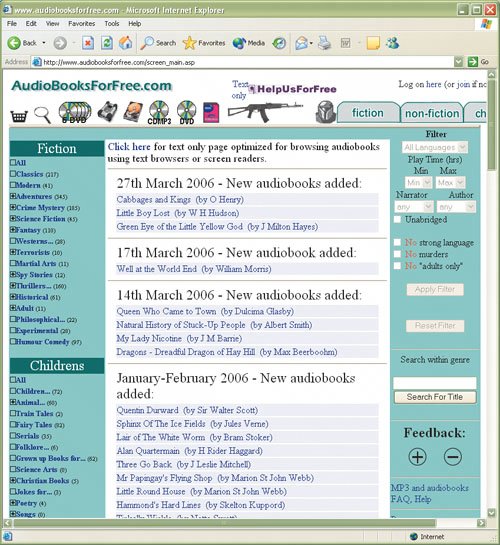
Task: Tick the No strong language checkbox
Action: [x=397, y=242]
